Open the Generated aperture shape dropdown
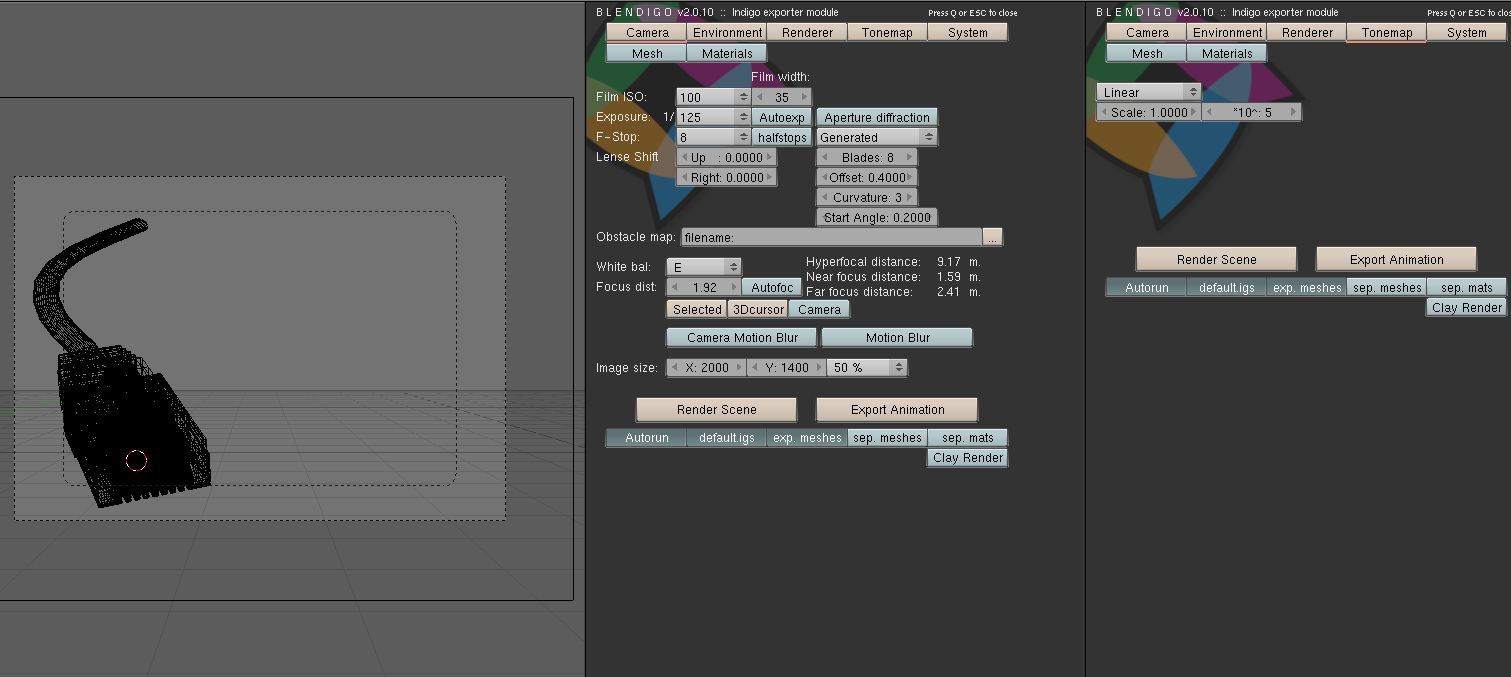 (877, 137)
